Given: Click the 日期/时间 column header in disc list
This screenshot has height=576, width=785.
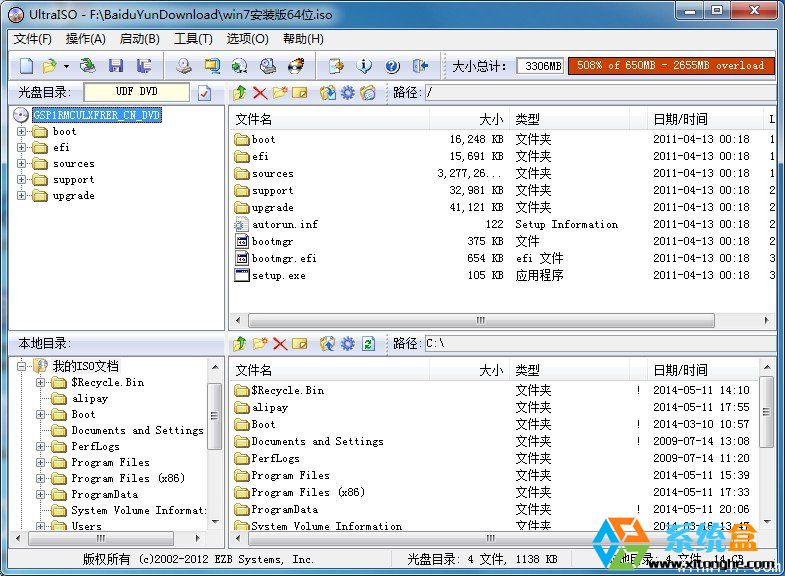Looking at the screenshot, I should 705,119.
